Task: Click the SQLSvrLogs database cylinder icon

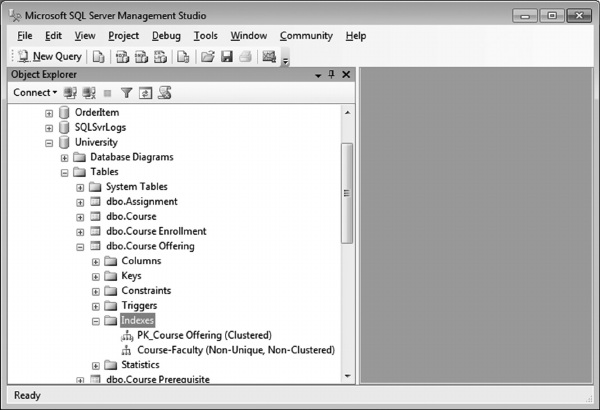Action: pos(64,127)
